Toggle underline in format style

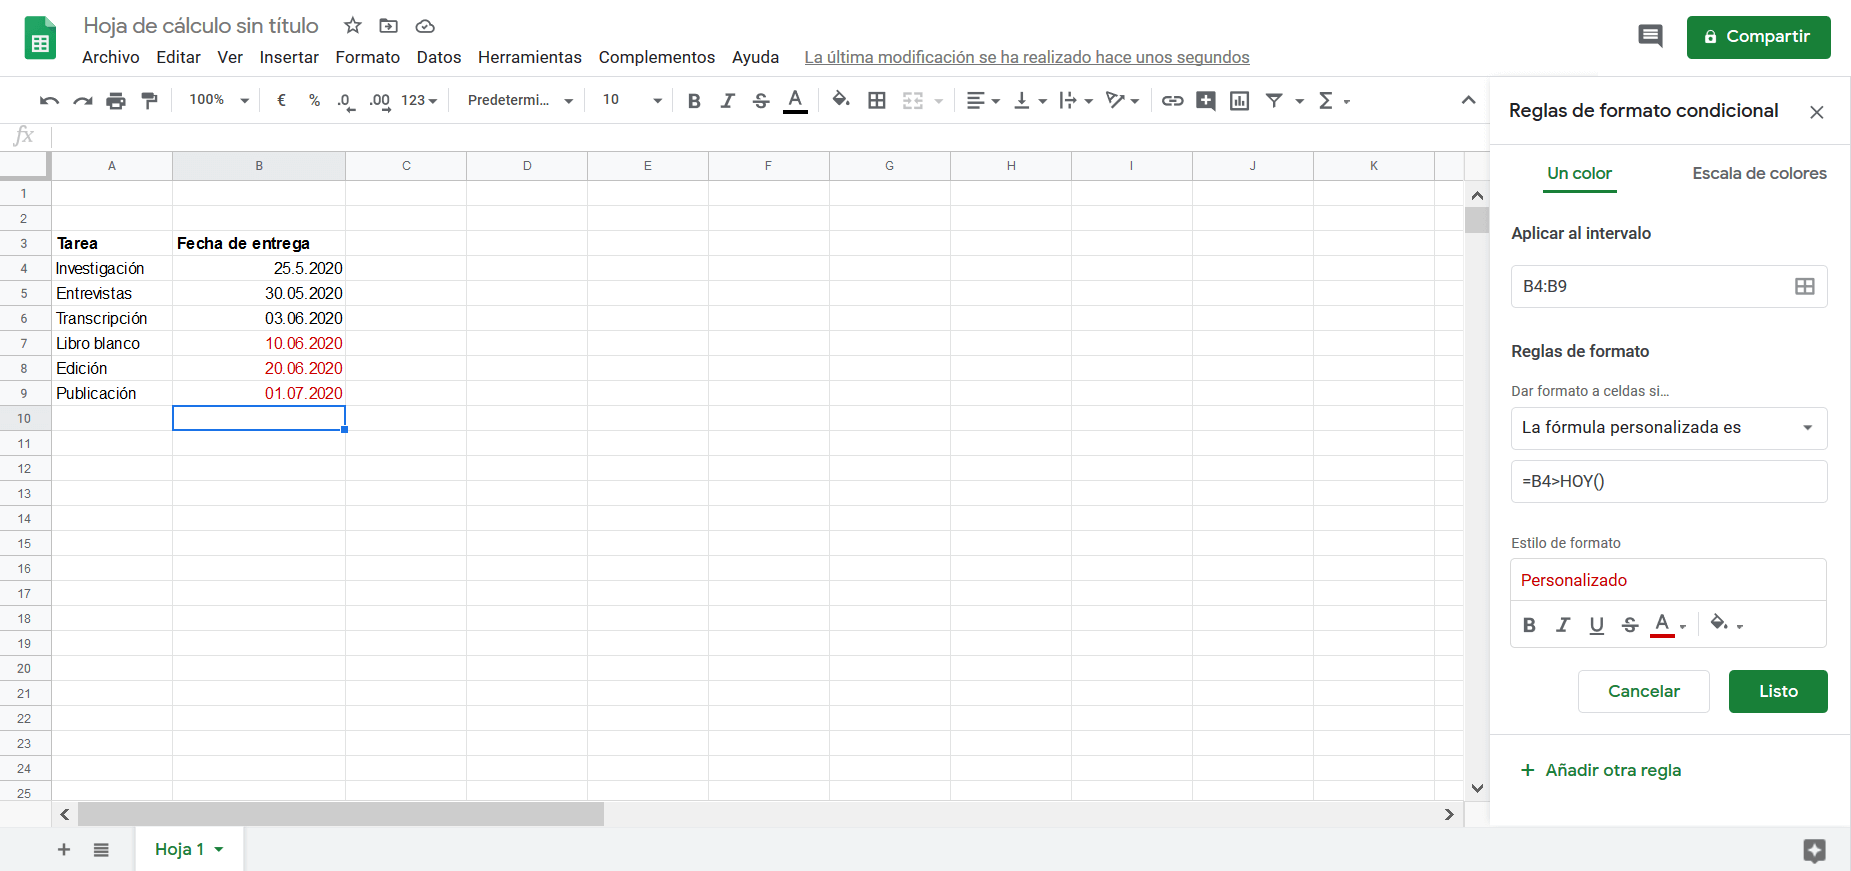(1597, 625)
